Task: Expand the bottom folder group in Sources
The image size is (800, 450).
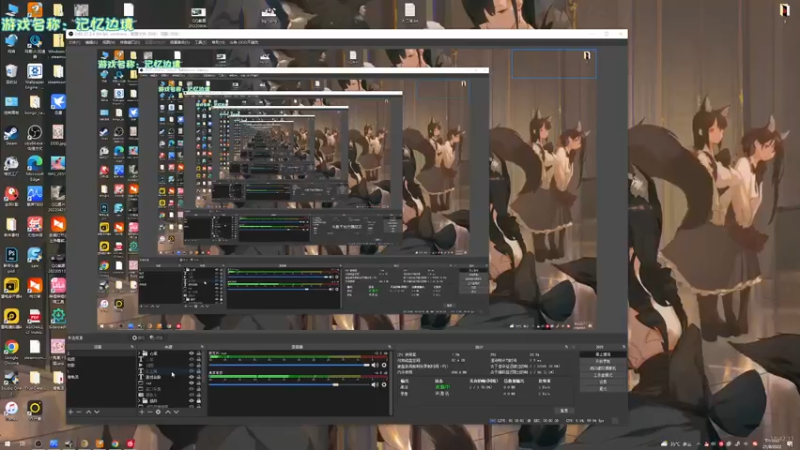Action: pos(139,401)
